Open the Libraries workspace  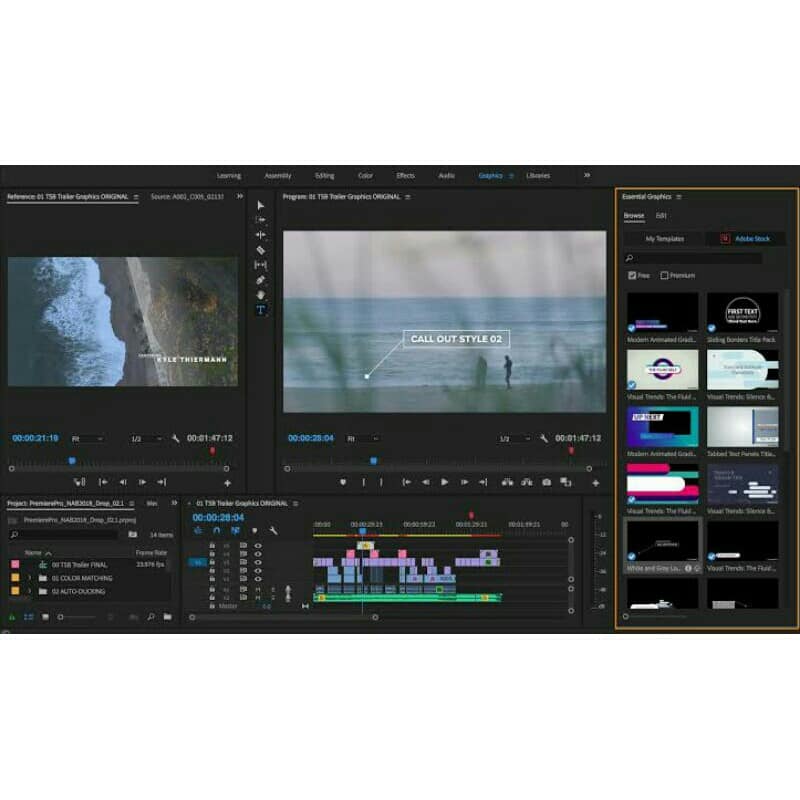[x=538, y=176]
